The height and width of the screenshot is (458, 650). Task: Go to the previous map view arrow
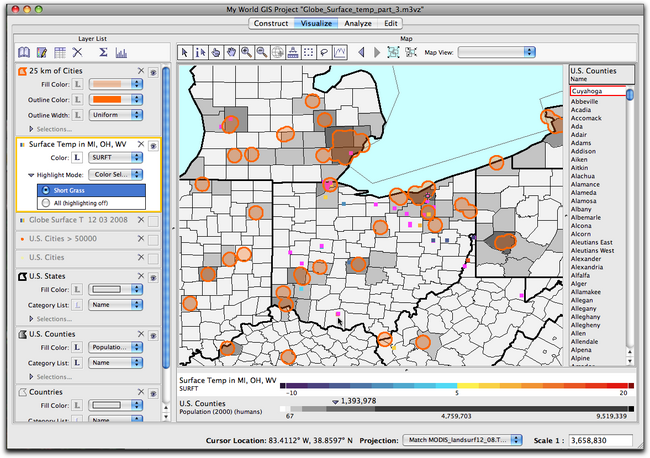point(363,52)
